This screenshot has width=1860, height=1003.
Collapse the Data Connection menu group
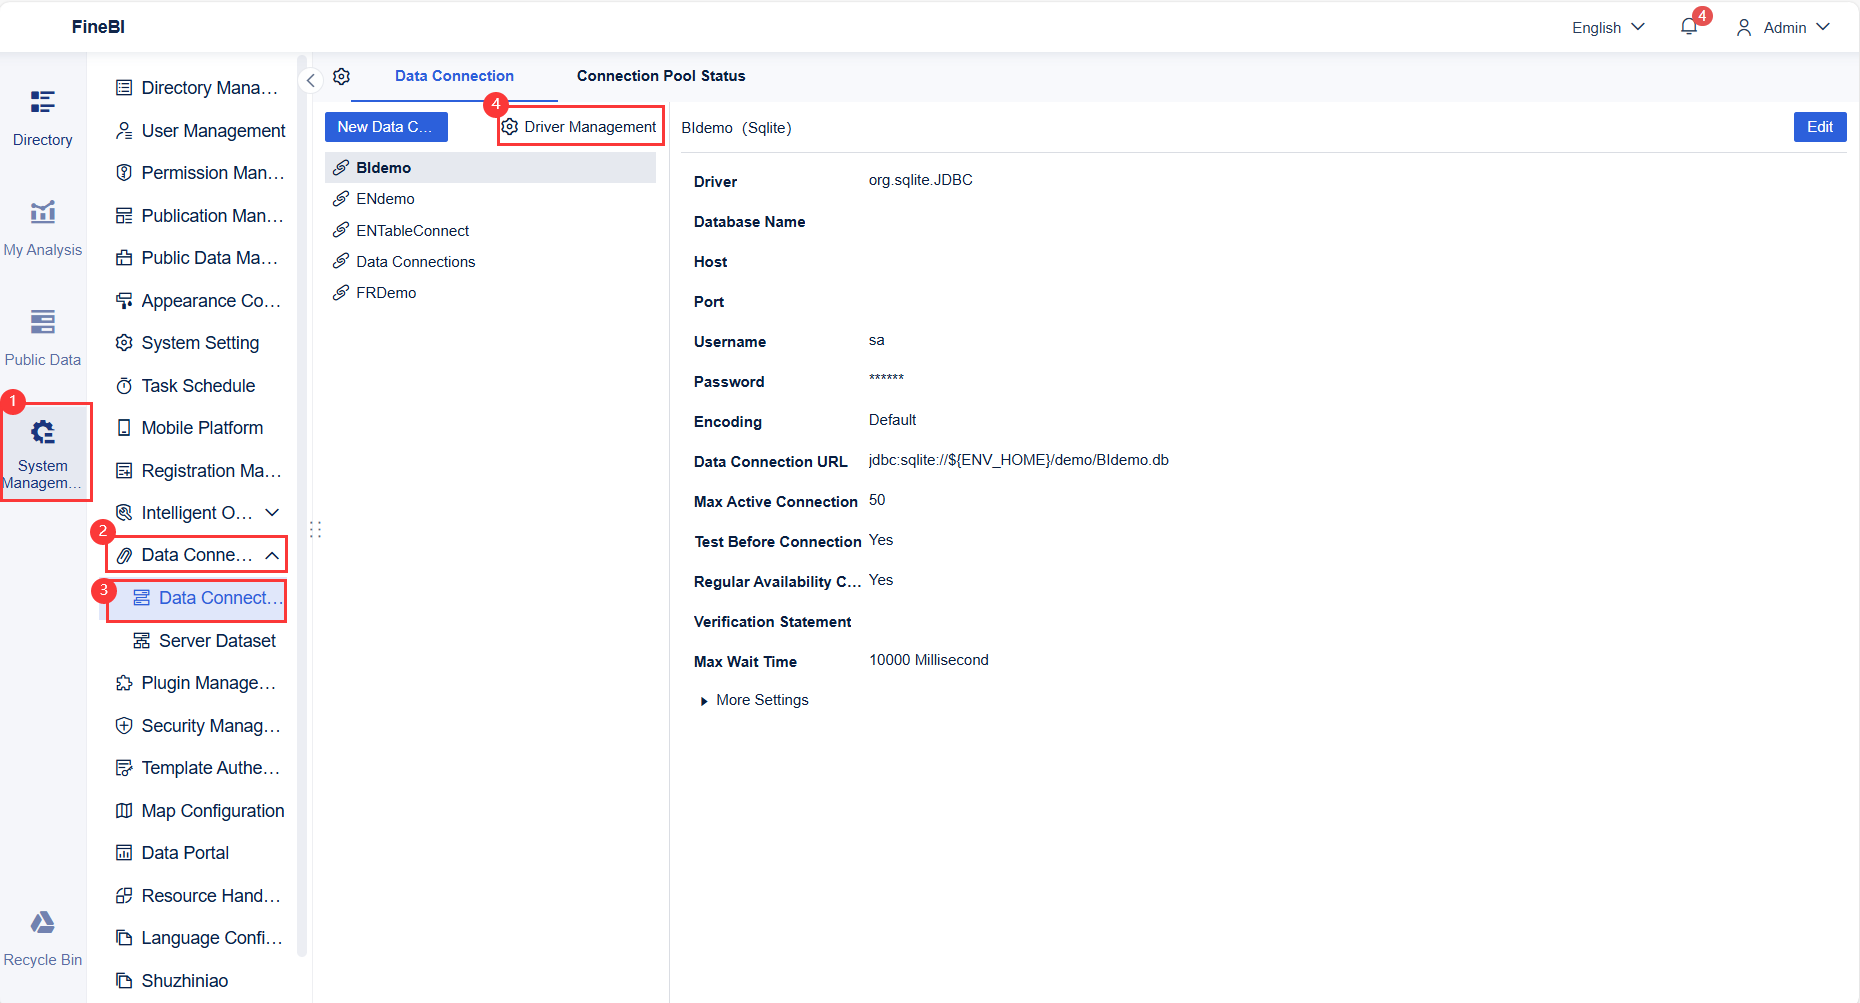point(272,555)
